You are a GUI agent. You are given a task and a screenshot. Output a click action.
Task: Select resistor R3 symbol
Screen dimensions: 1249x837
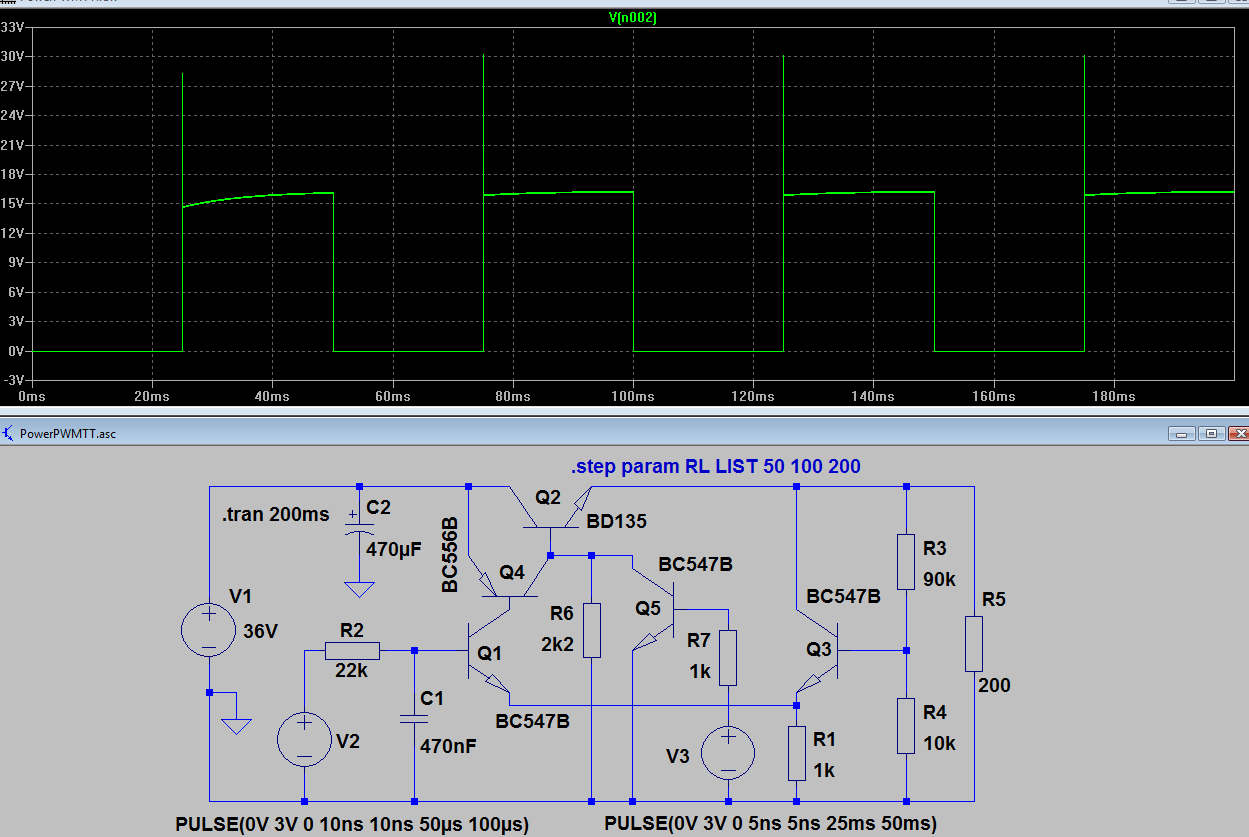coord(905,561)
